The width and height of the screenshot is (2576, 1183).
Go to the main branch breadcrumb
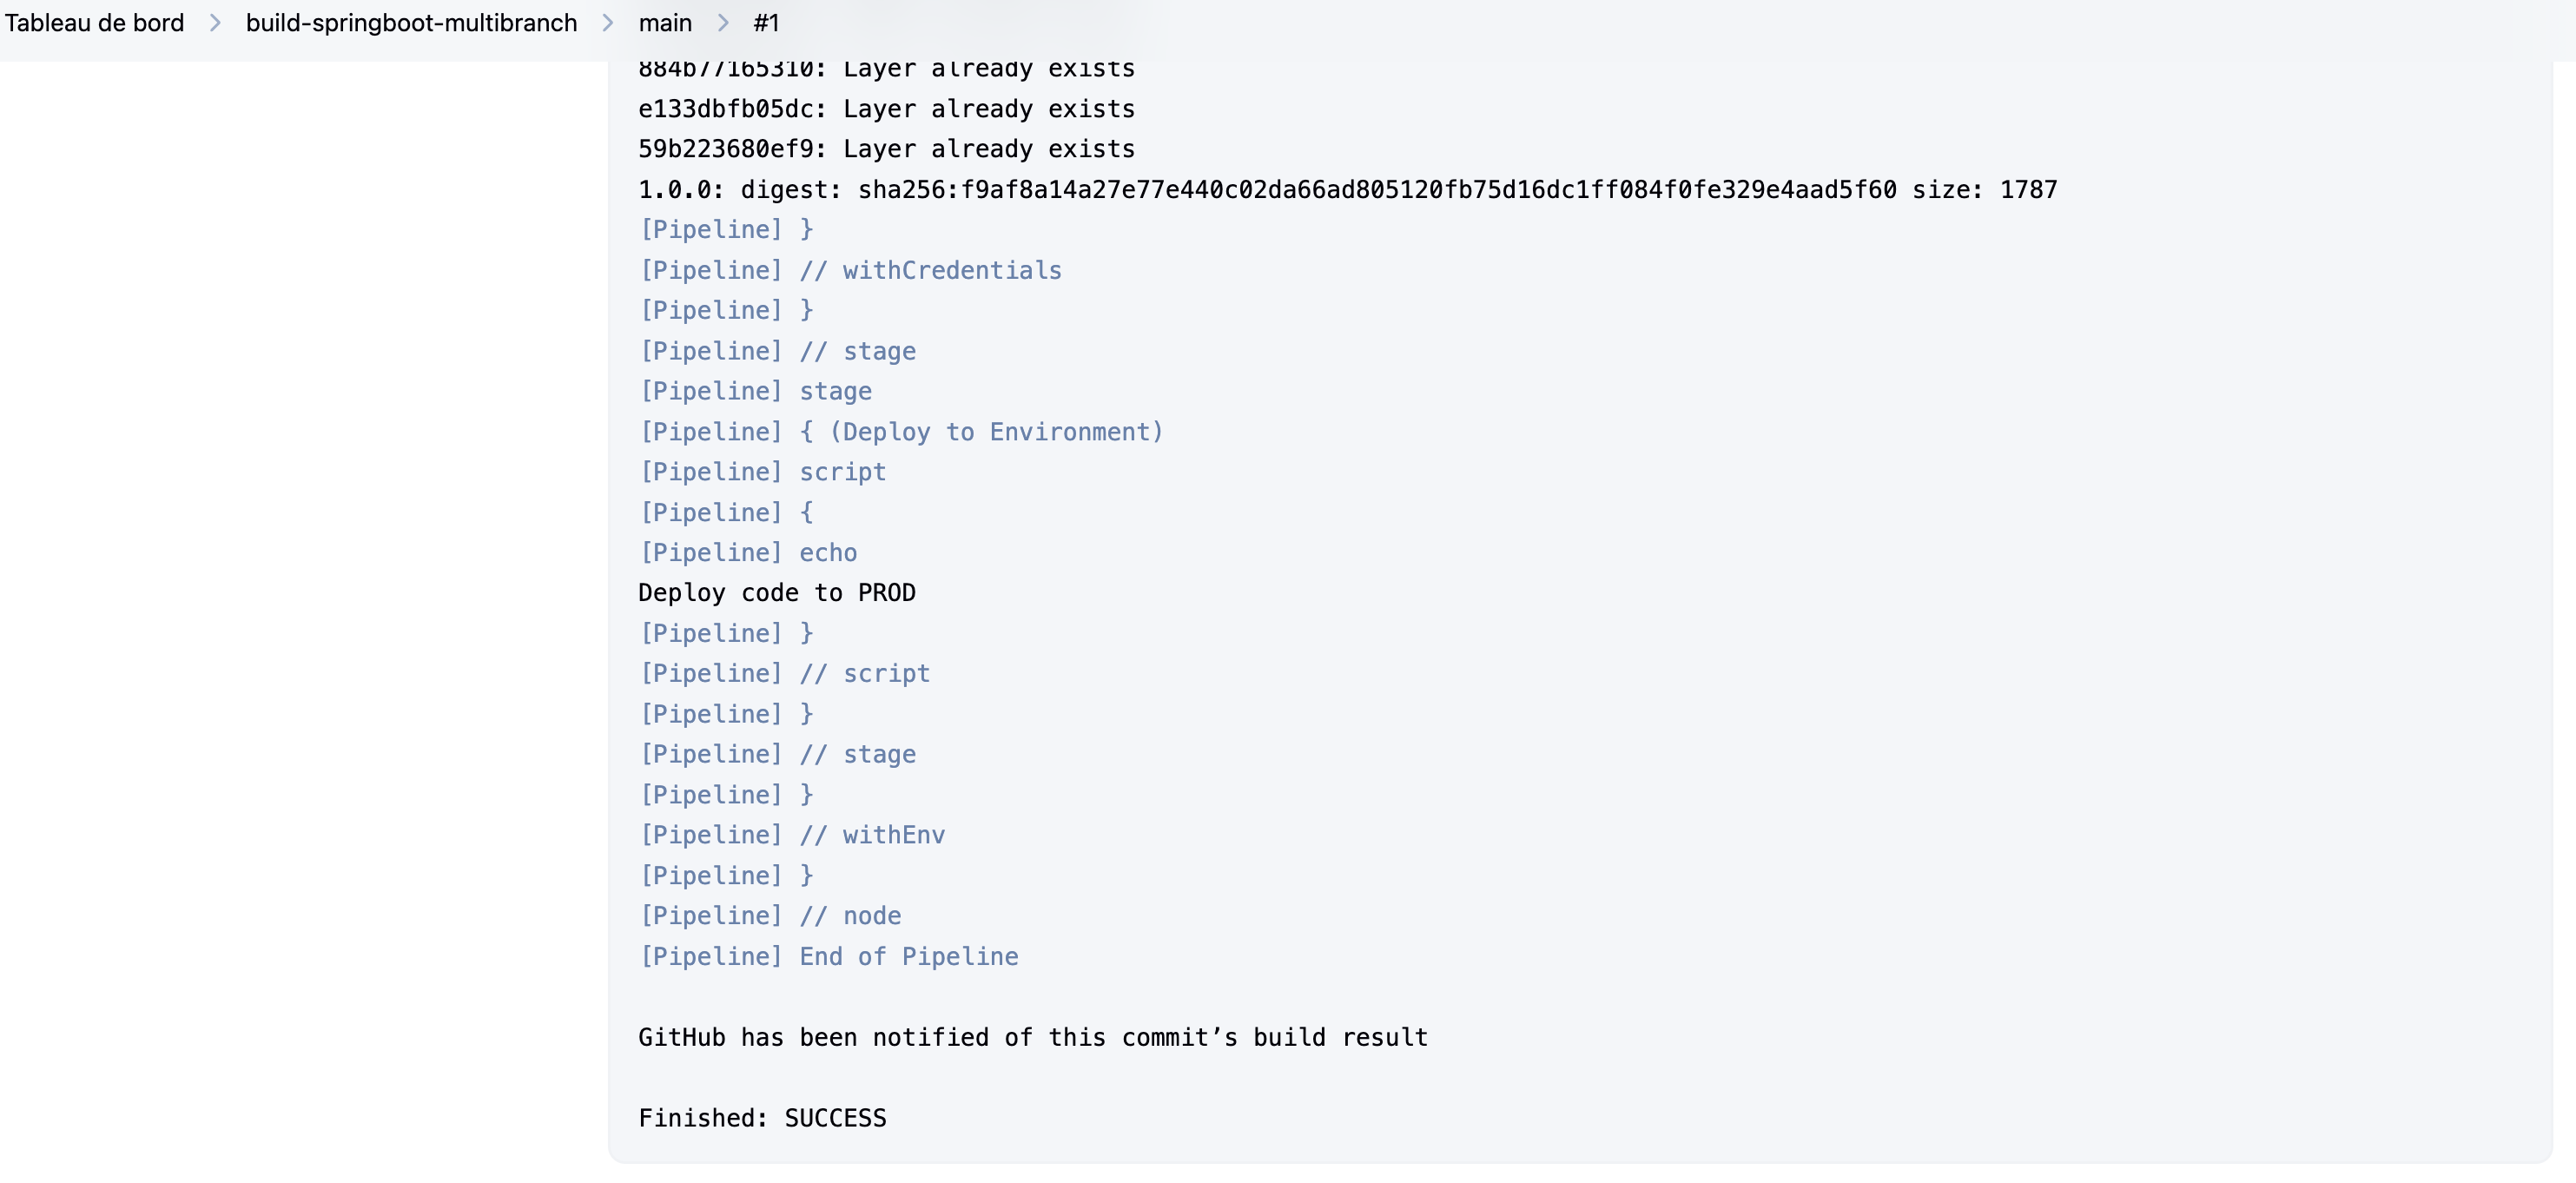point(665,23)
